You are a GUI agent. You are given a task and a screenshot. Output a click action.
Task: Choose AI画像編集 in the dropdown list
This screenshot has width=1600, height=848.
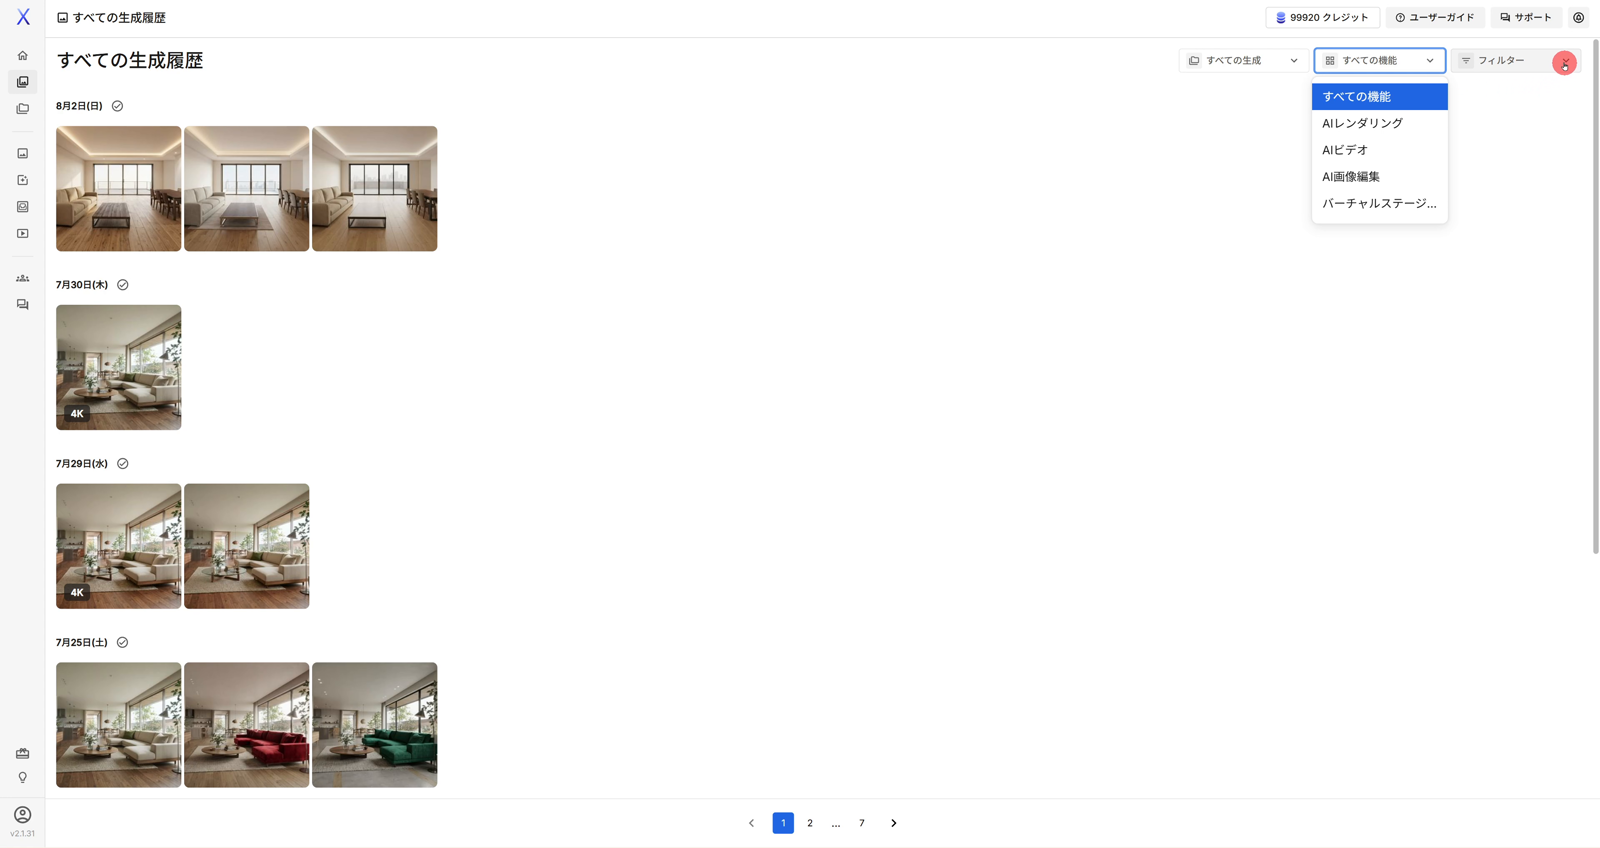(1380, 177)
